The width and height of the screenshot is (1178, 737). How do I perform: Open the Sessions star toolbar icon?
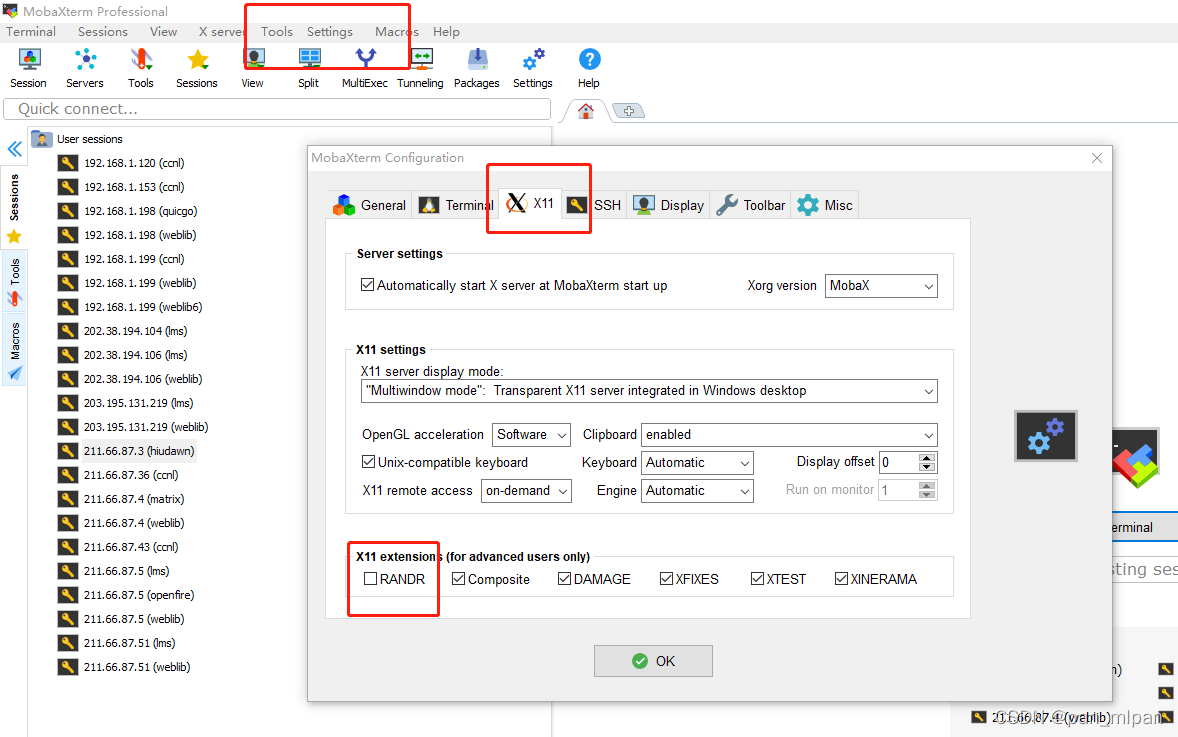(197, 68)
